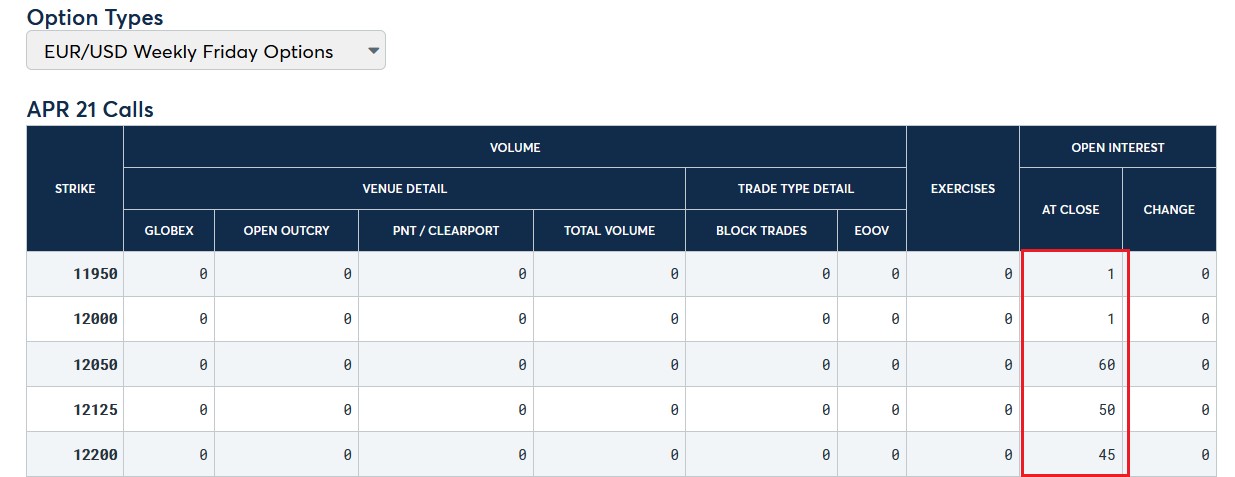Open the EUR/USD Weekly Friday Options dropdown

[x=205, y=51]
